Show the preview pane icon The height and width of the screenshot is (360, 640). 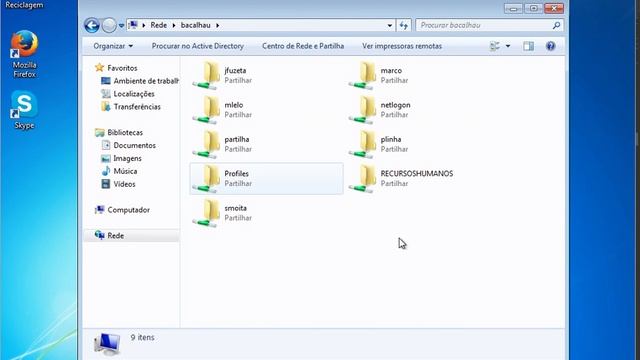click(529, 46)
